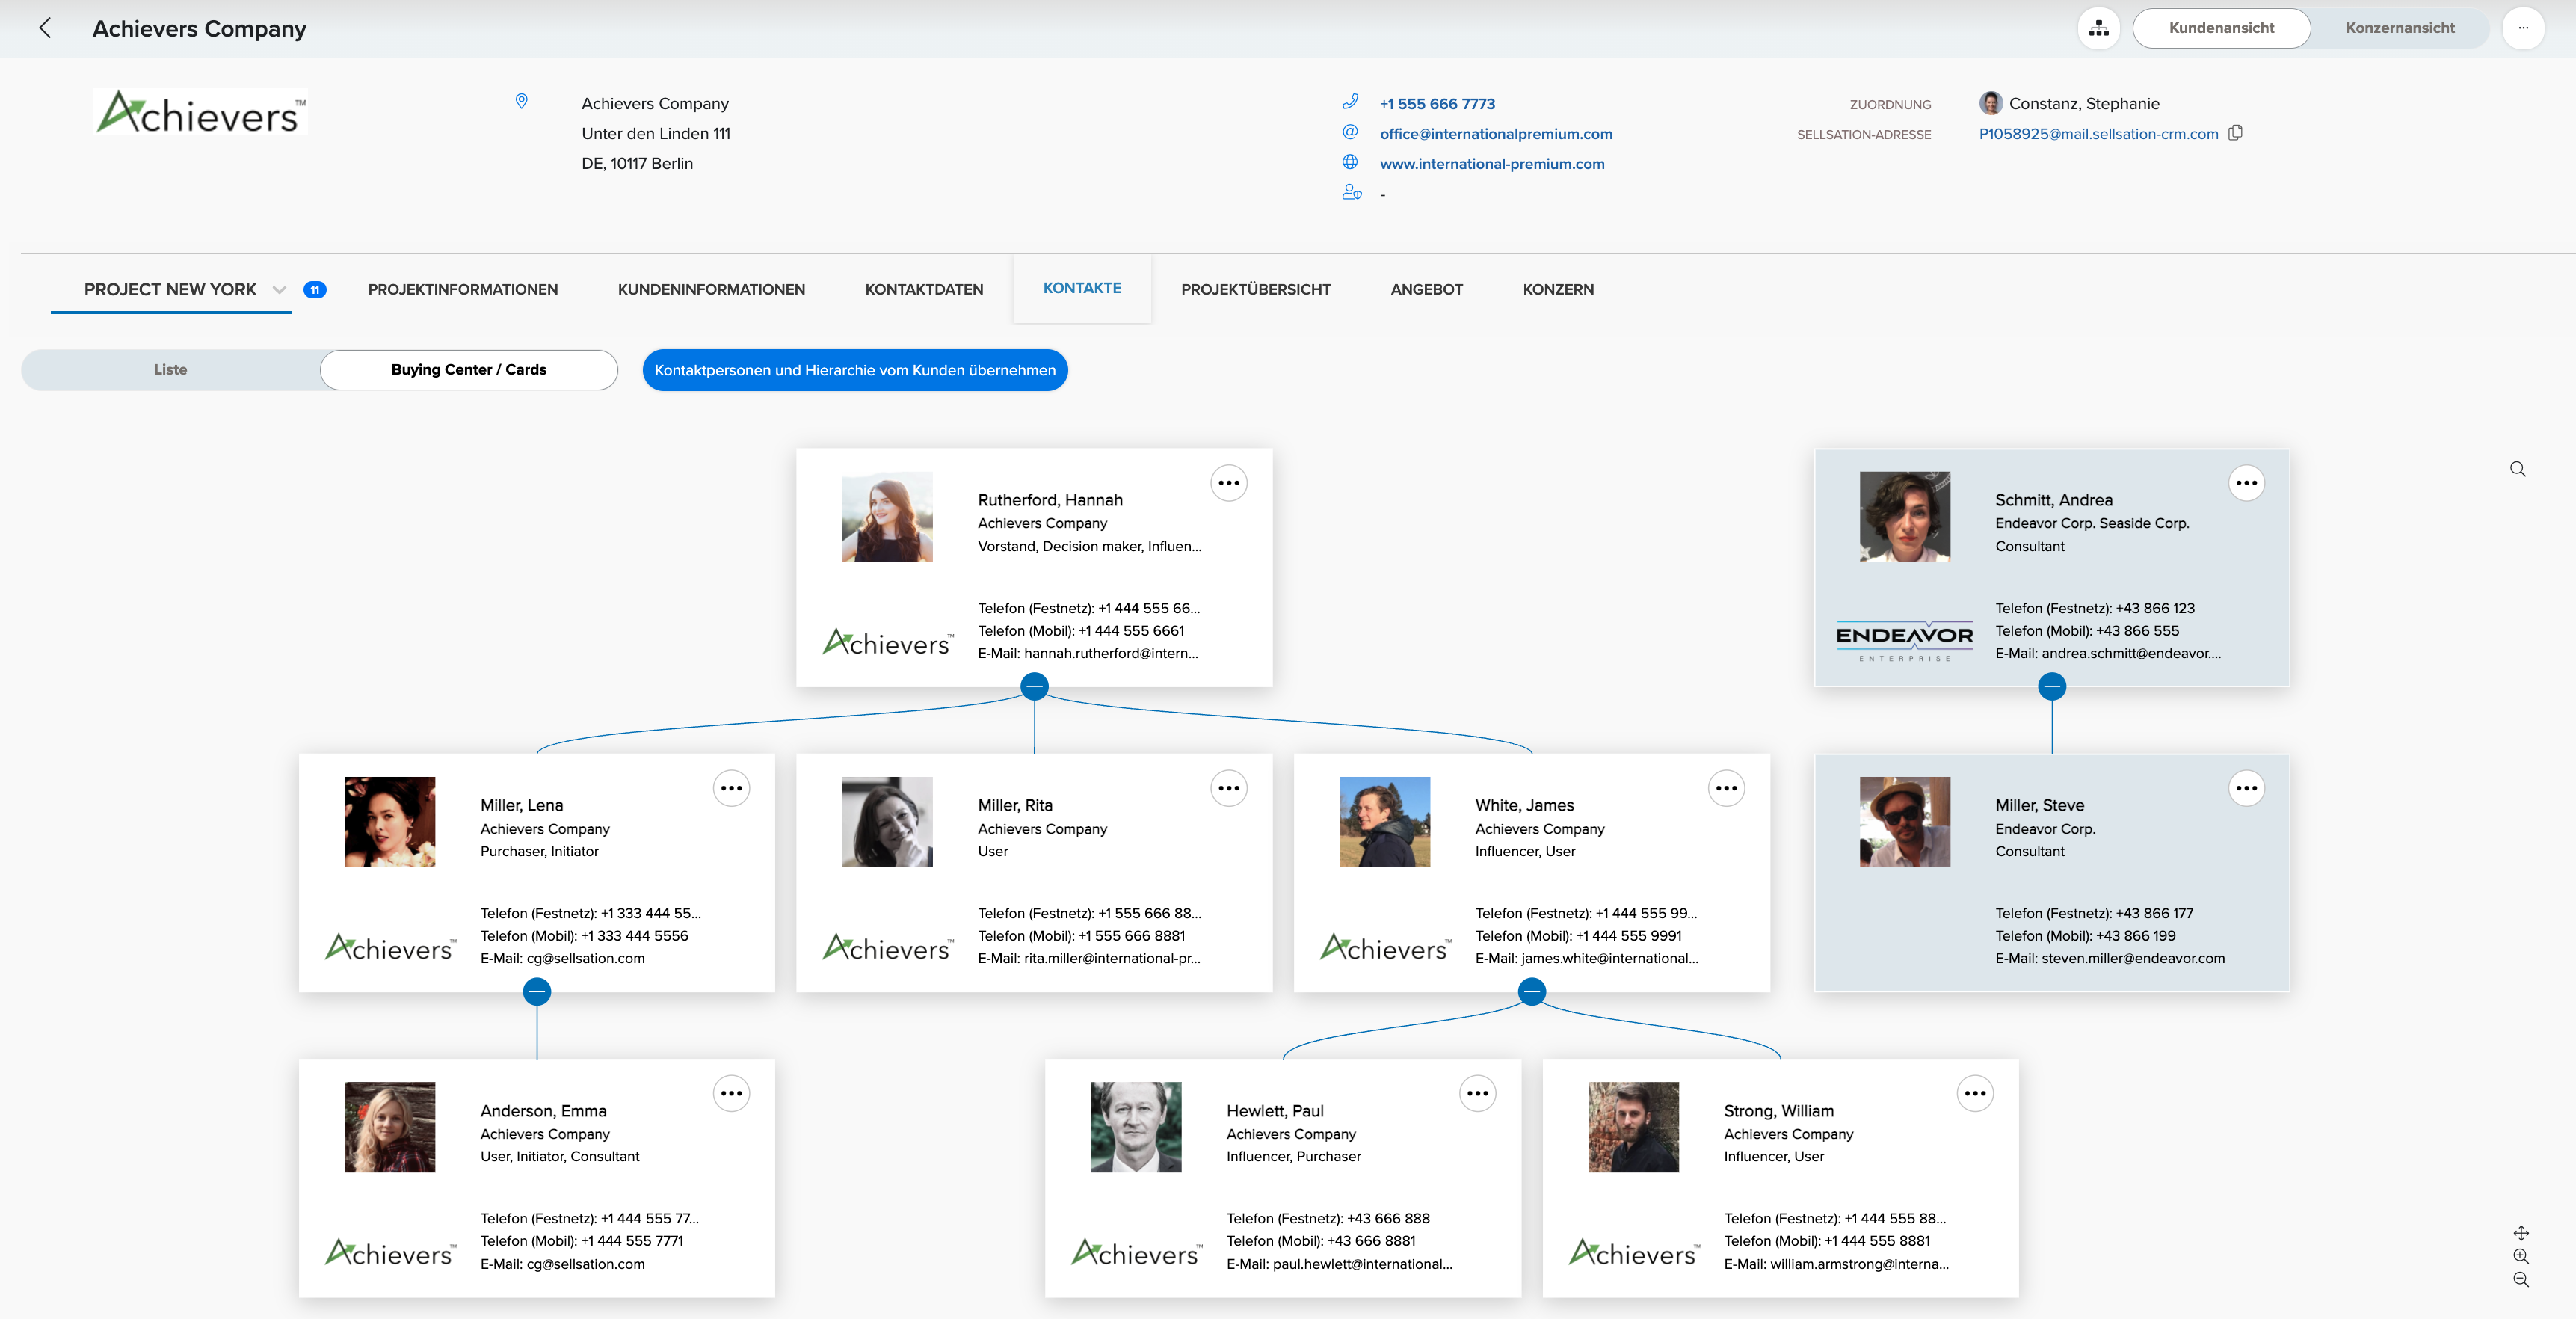Screen dimensions: 2576x1319
Task: Open options for Rutherford, Hannah card
Action: [x=1229, y=483]
